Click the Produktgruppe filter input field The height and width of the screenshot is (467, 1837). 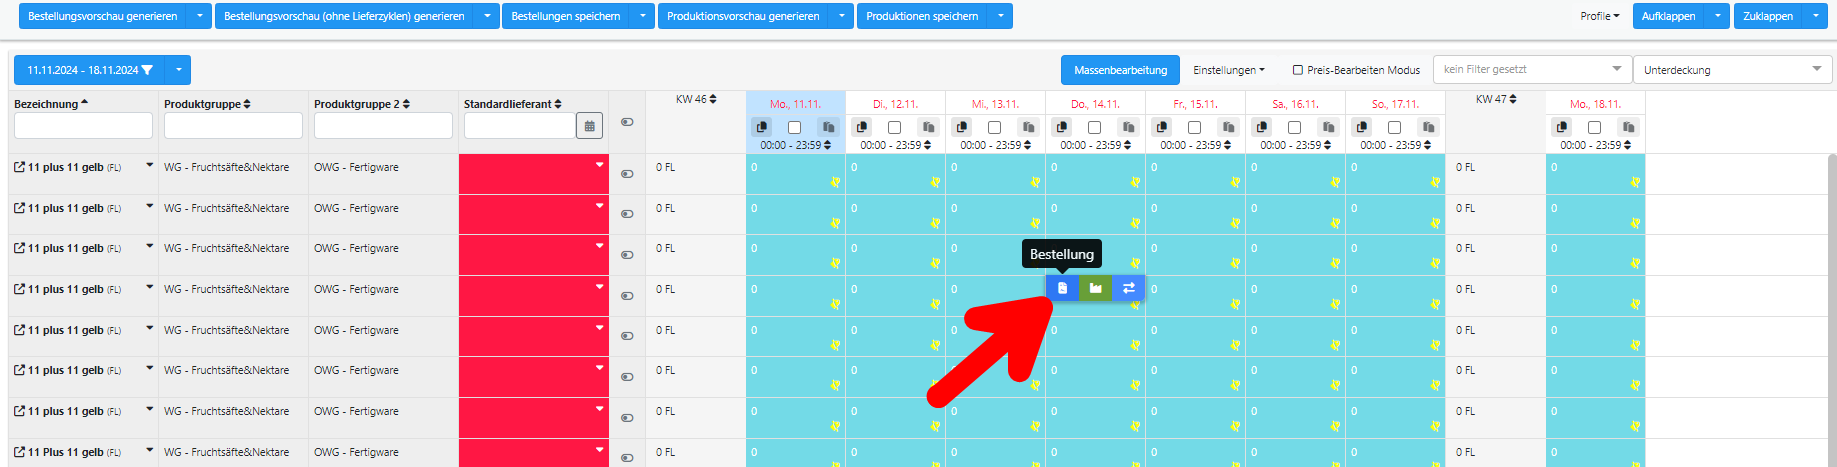(233, 125)
